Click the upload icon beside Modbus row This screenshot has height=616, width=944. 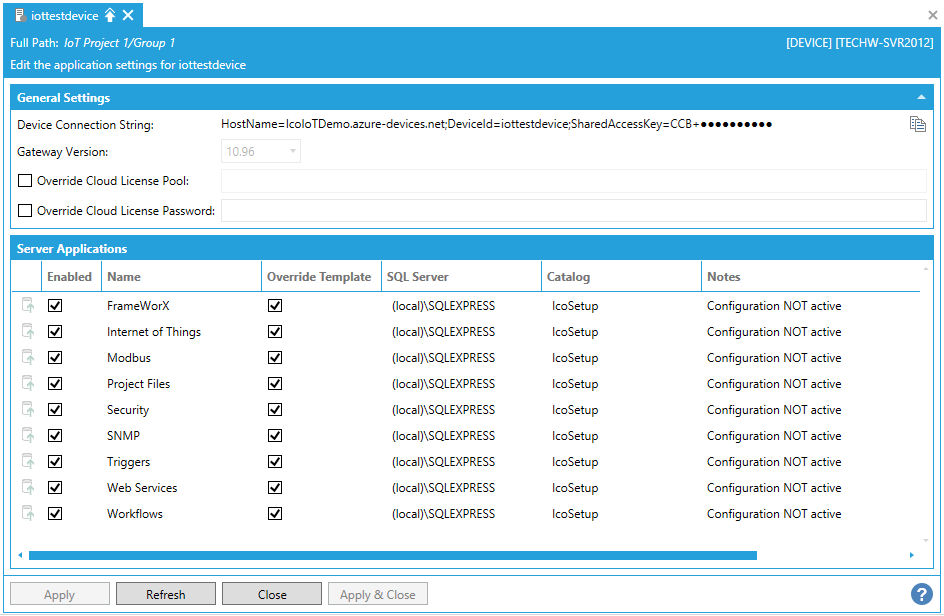click(x=28, y=358)
